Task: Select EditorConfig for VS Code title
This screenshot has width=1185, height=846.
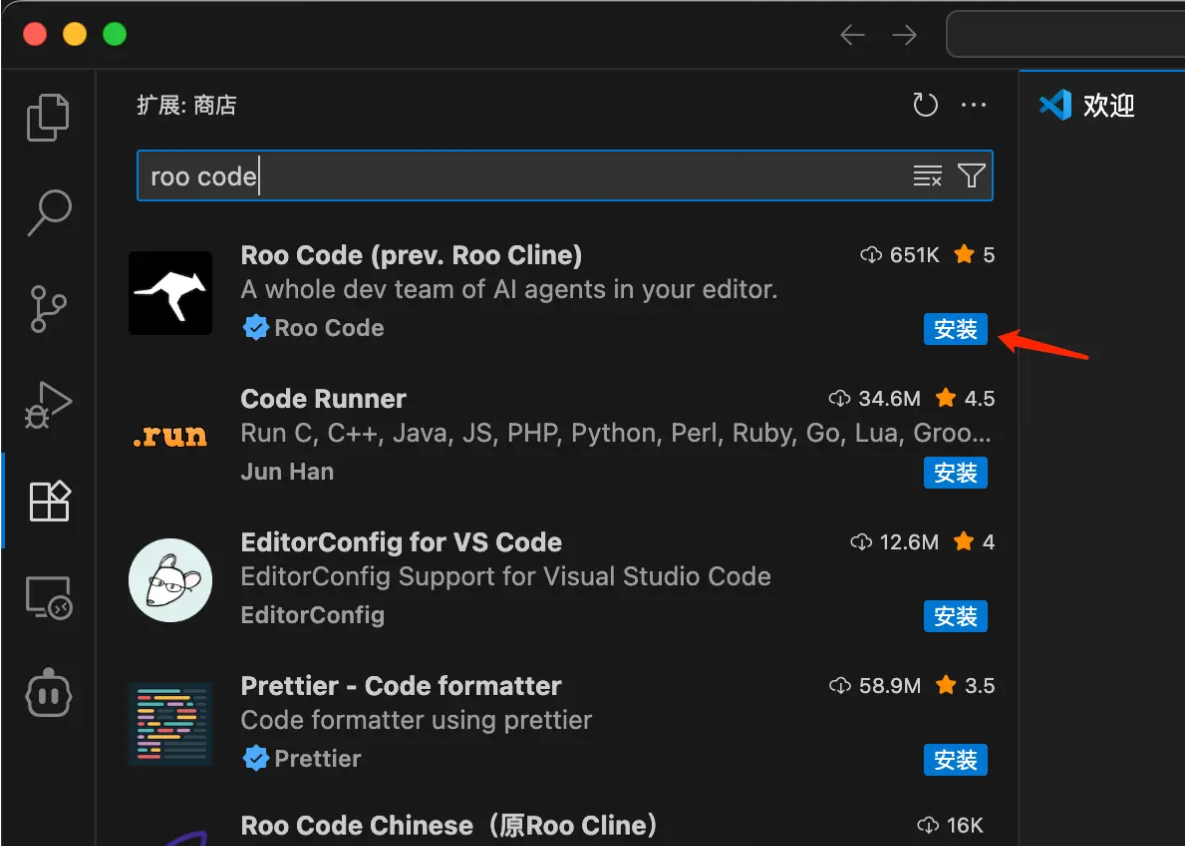Action: click(401, 542)
